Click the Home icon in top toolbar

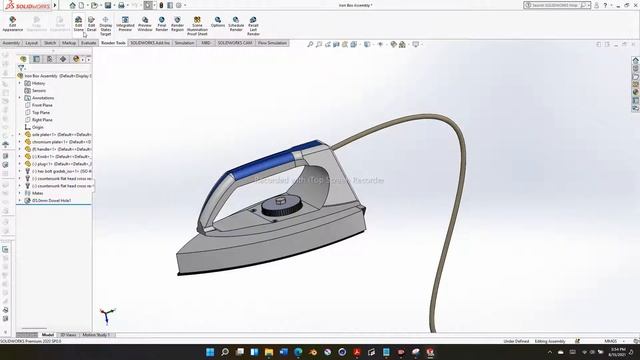pyautogui.click(x=73, y=5)
